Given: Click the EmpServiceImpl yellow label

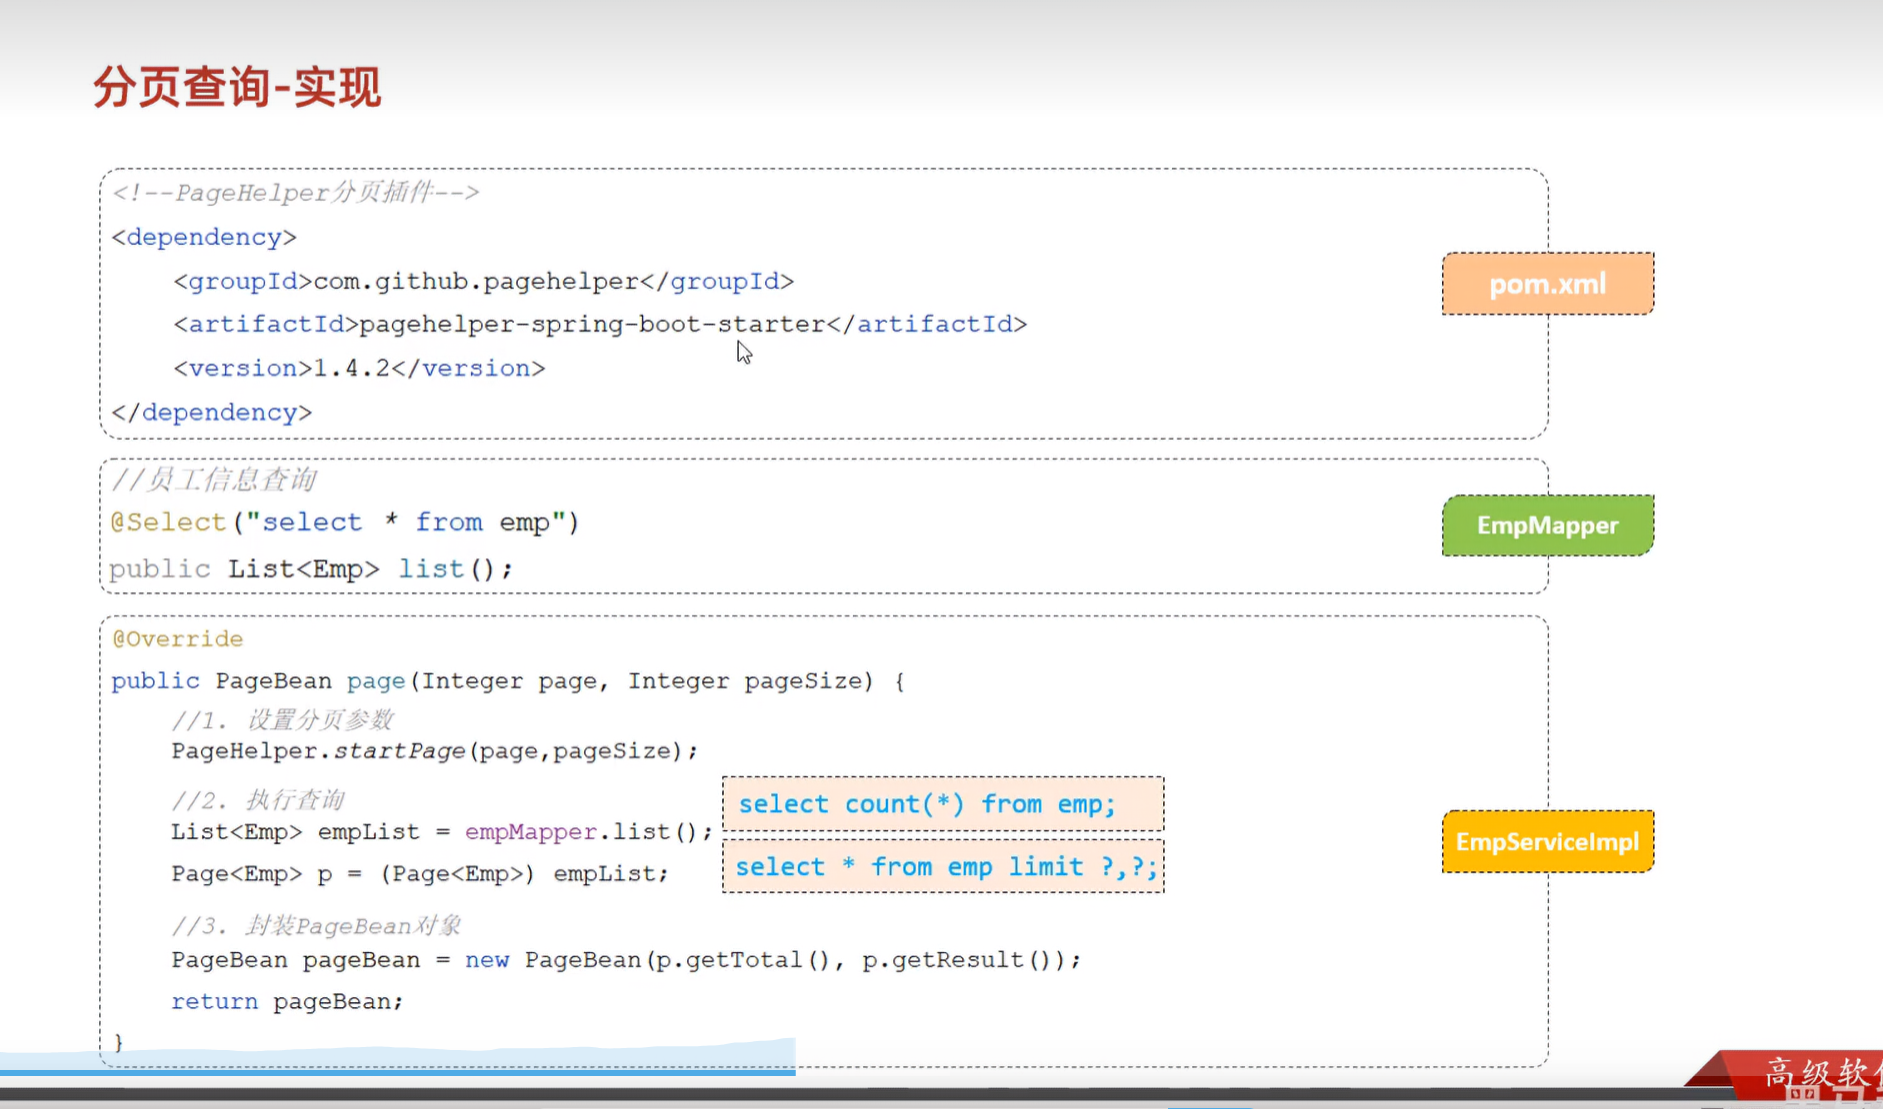Looking at the screenshot, I should click(1547, 841).
